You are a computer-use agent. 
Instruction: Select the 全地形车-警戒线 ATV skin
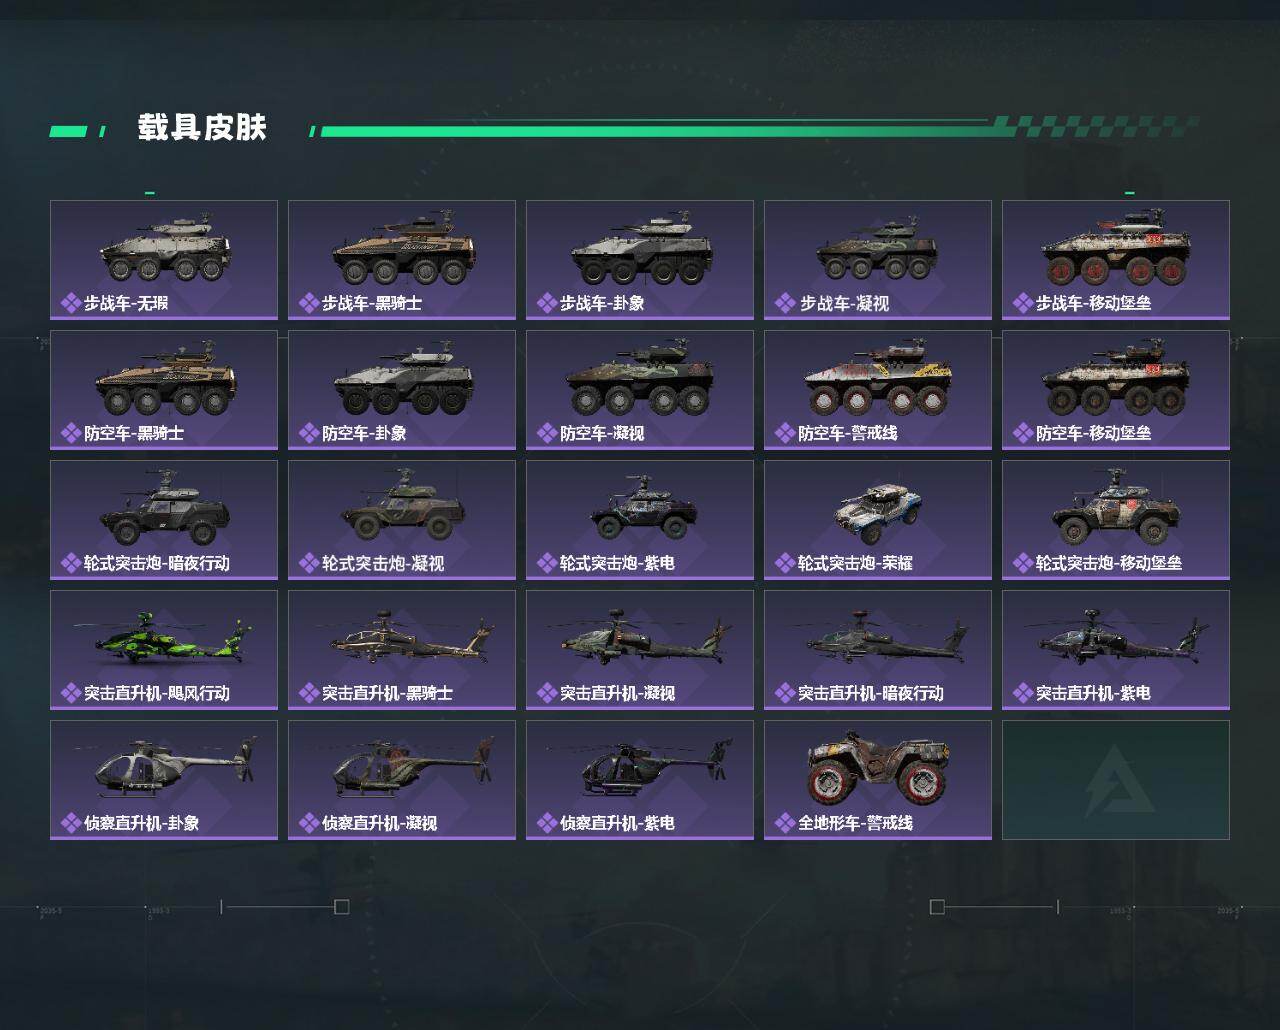click(878, 780)
